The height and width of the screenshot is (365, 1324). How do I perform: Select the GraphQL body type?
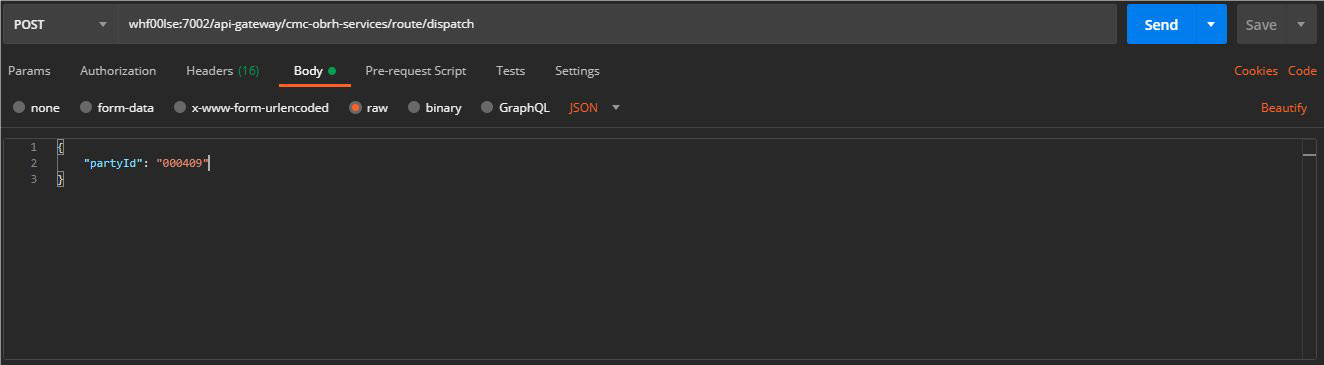point(515,108)
